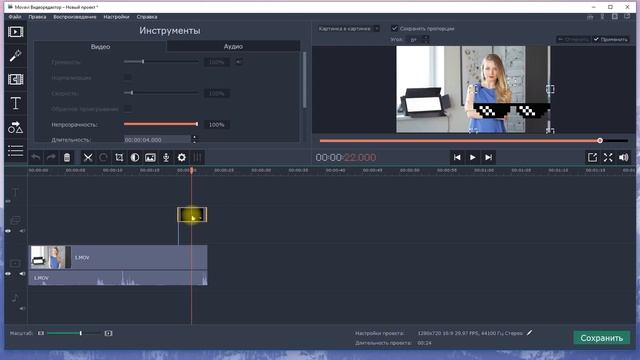The height and width of the screenshot is (360, 640).
Task: Mute the overlay track speaker
Action: tap(22, 231)
